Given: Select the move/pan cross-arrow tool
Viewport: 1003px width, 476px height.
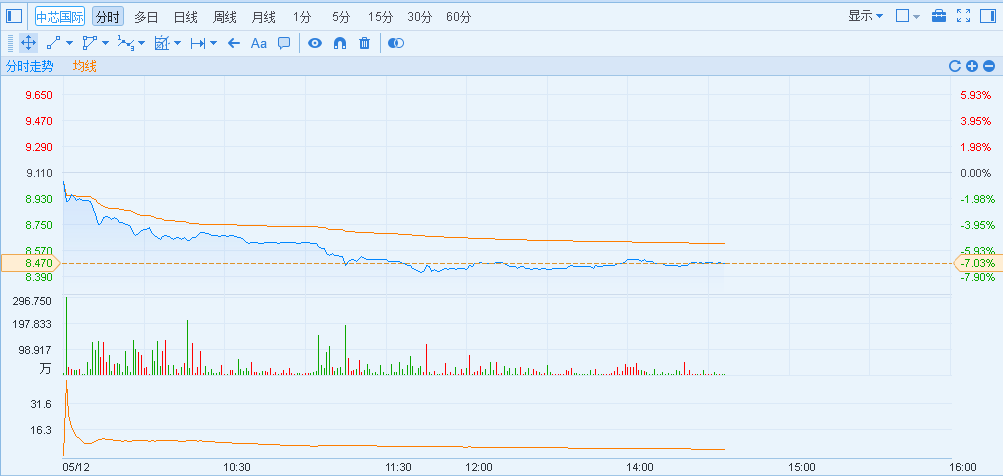Looking at the screenshot, I should pyautogui.click(x=28, y=44).
